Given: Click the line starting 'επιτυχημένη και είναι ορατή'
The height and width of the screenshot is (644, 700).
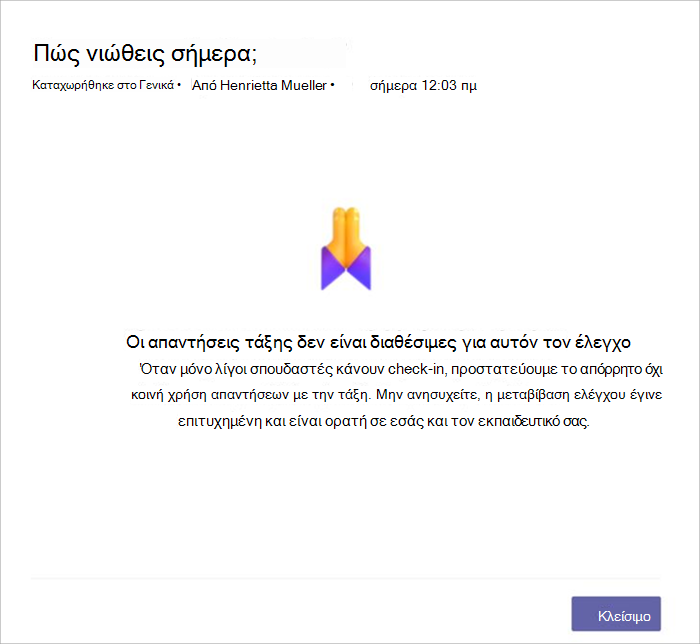Looking at the screenshot, I should (x=383, y=421).
